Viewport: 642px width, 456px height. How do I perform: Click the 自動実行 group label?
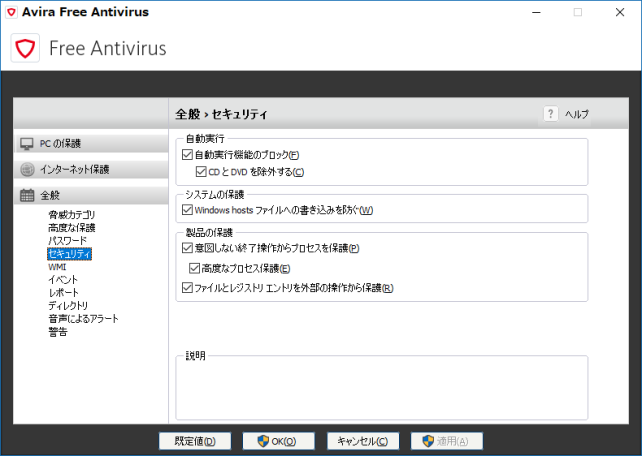click(x=205, y=139)
